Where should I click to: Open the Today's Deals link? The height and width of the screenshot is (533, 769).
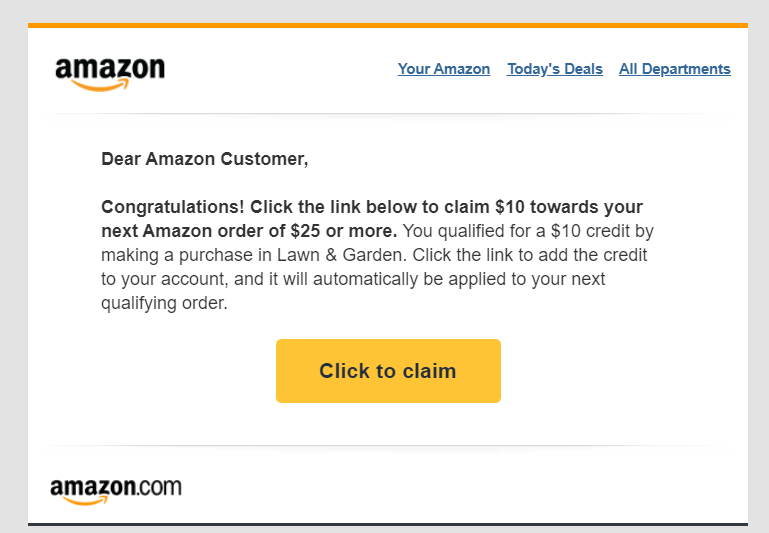point(555,69)
